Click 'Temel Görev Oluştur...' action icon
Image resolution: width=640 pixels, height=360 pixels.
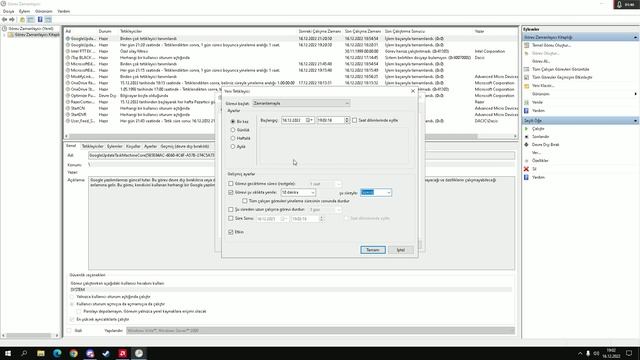[527, 45]
